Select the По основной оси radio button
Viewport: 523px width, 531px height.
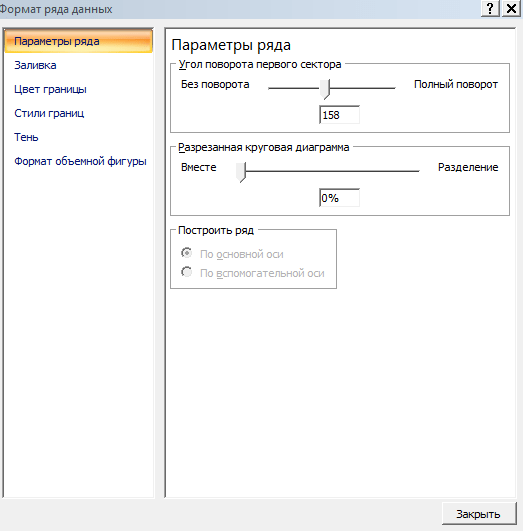pyautogui.click(x=186, y=253)
